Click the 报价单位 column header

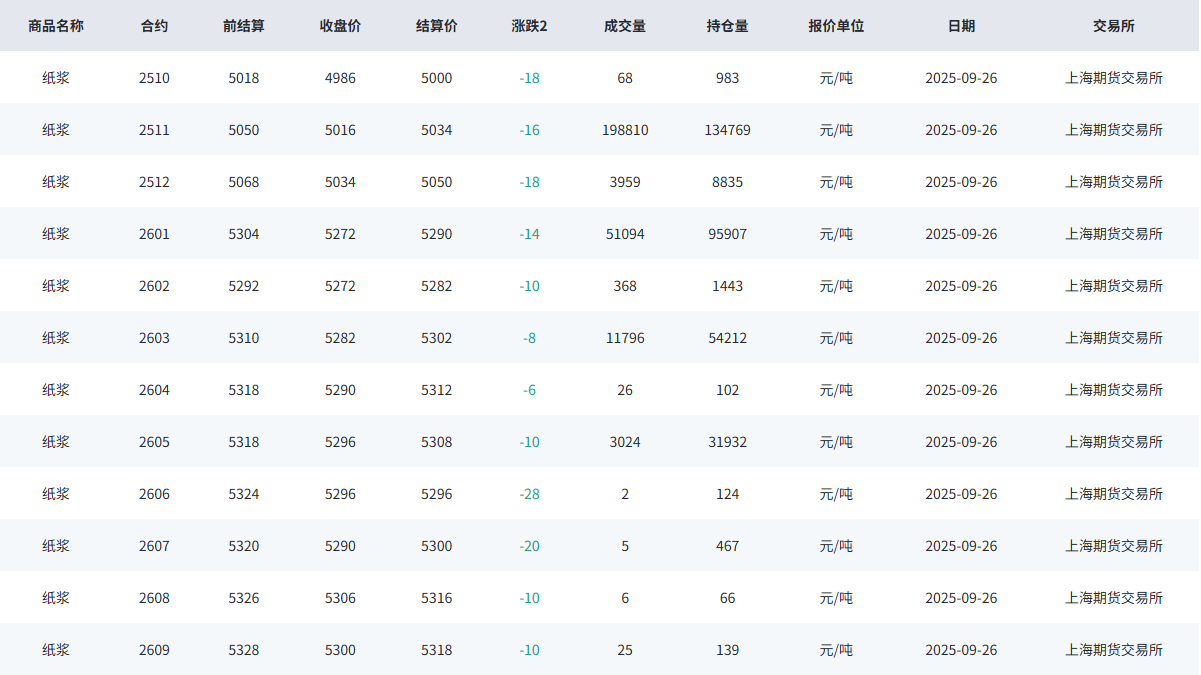coord(836,26)
